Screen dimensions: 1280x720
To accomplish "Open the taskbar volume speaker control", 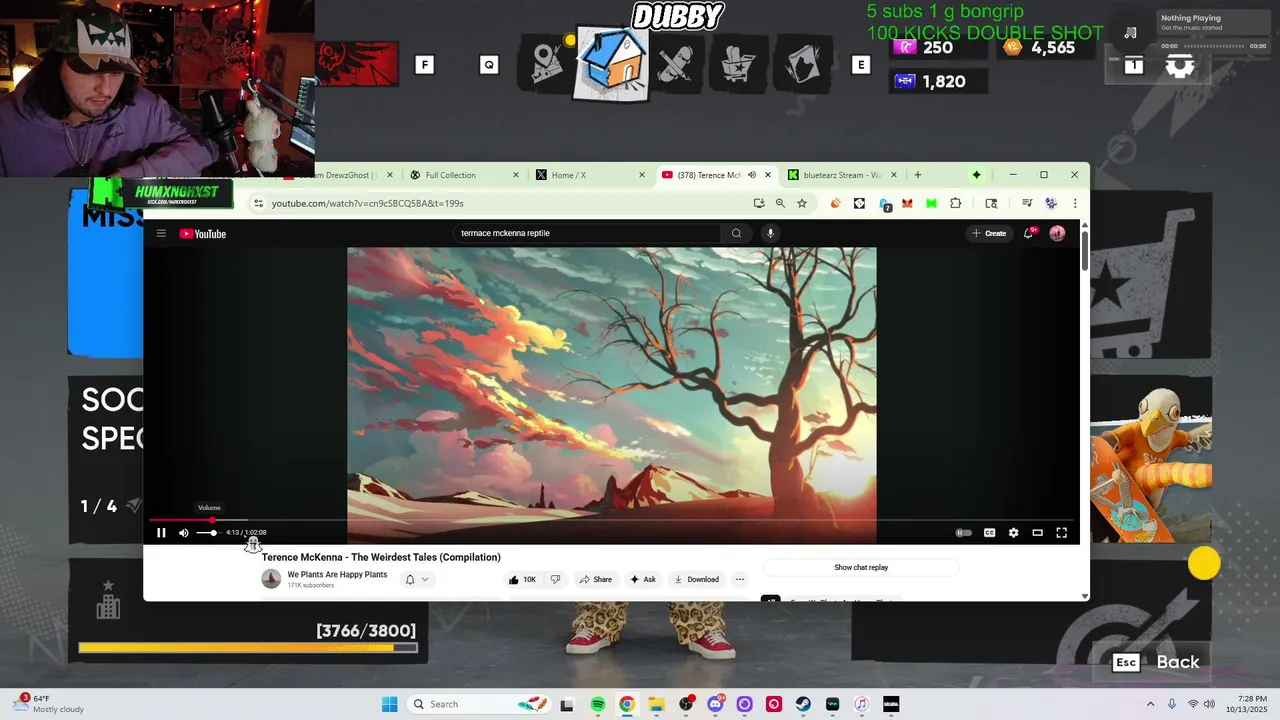I will pos(1209,704).
